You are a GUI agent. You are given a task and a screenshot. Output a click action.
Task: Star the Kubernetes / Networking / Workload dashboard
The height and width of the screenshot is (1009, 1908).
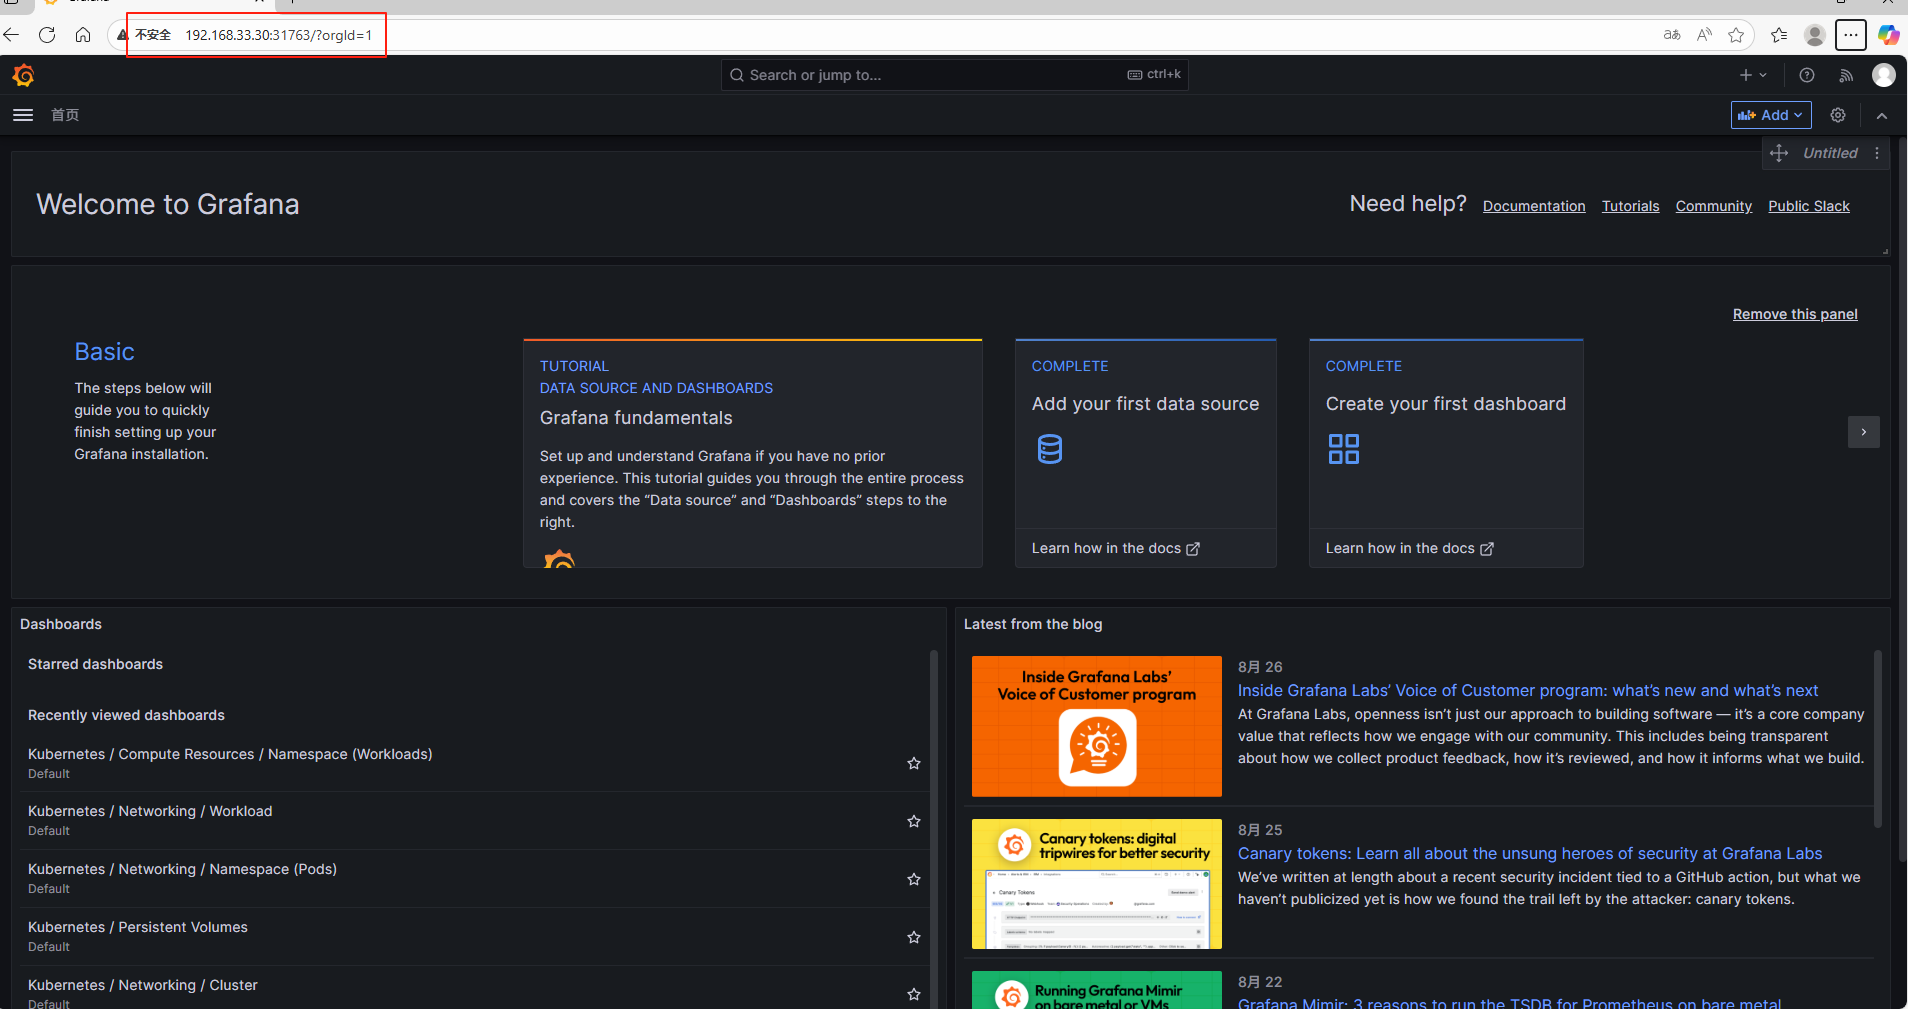(914, 821)
